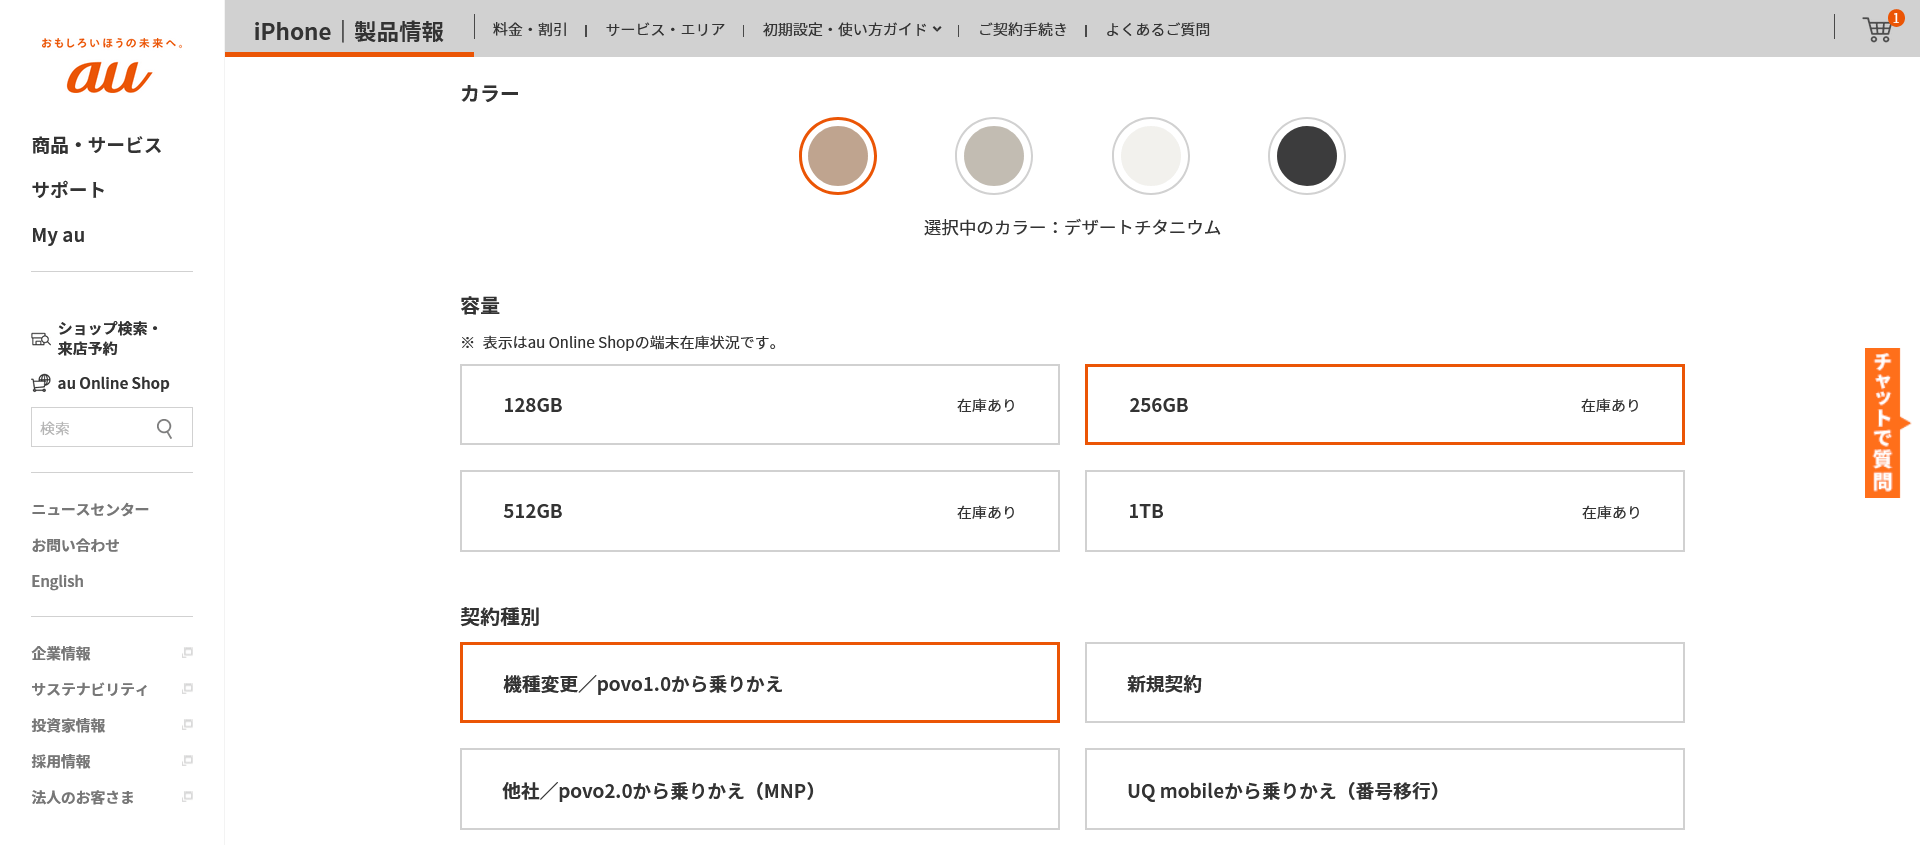The height and width of the screenshot is (845, 1920).
Task: Open ニュースセンター link
Action: coord(90,509)
